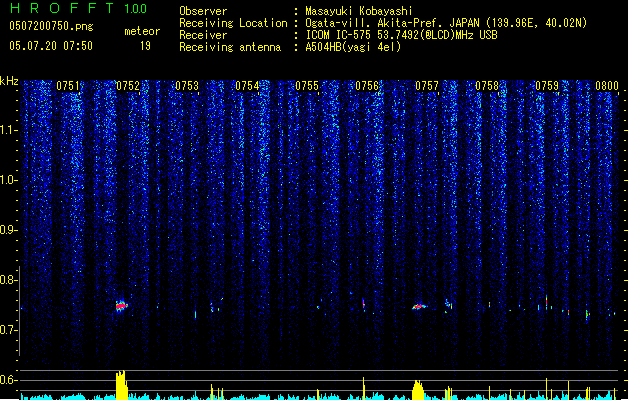
Task: Click the 0.7 kHz axis label
Action: click(9, 330)
